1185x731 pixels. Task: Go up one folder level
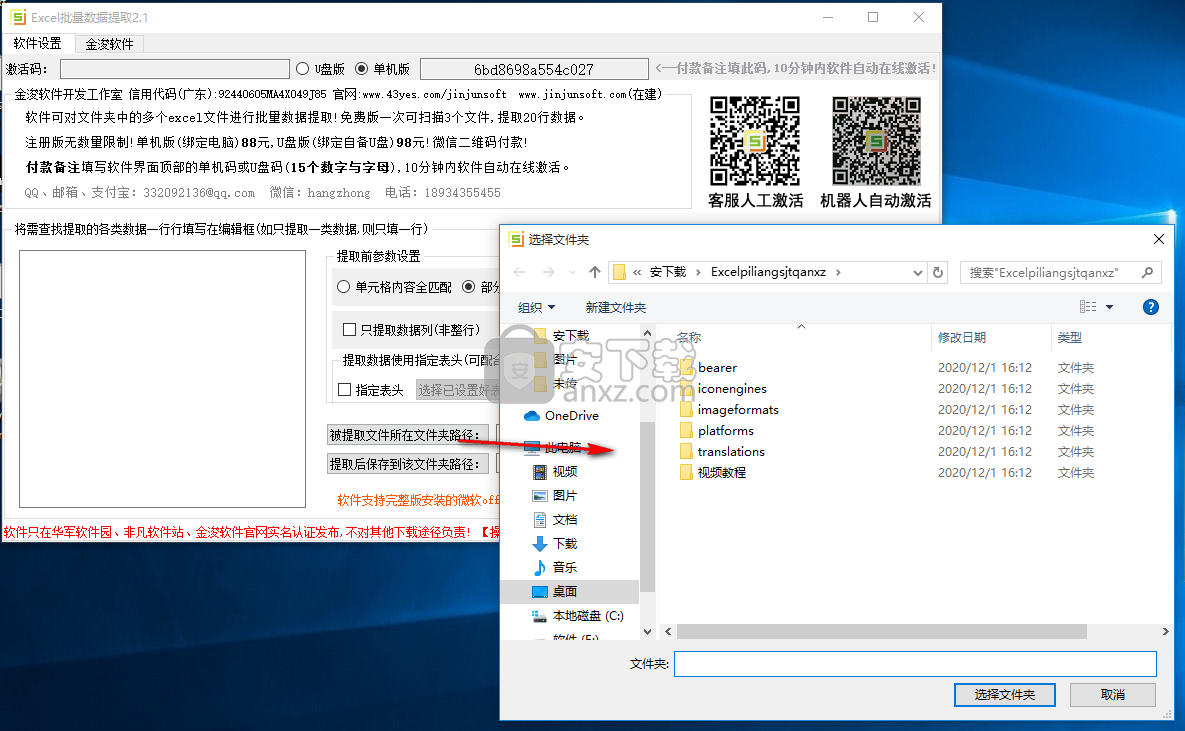pyautogui.click(x=595, y=272)
